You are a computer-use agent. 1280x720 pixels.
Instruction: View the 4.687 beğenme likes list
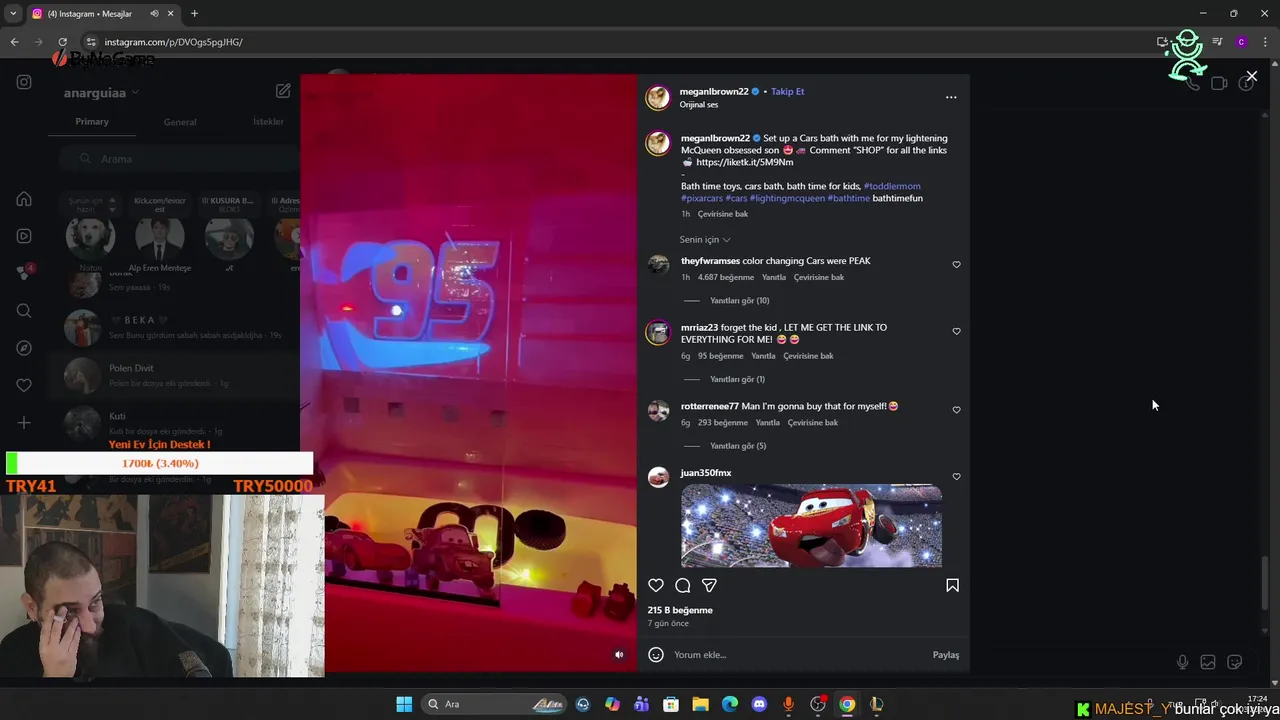click(x=726, y=277)
